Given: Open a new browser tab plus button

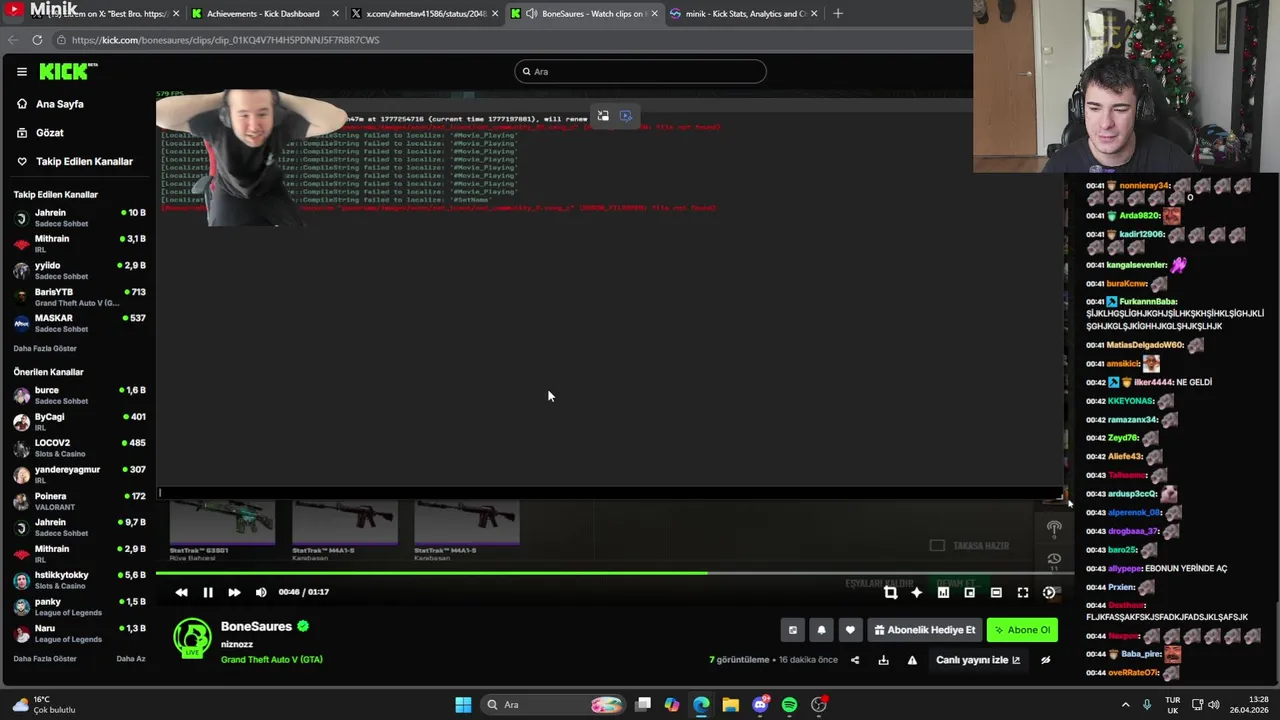Looking at the screenshot, I should [x=838, y=13].
